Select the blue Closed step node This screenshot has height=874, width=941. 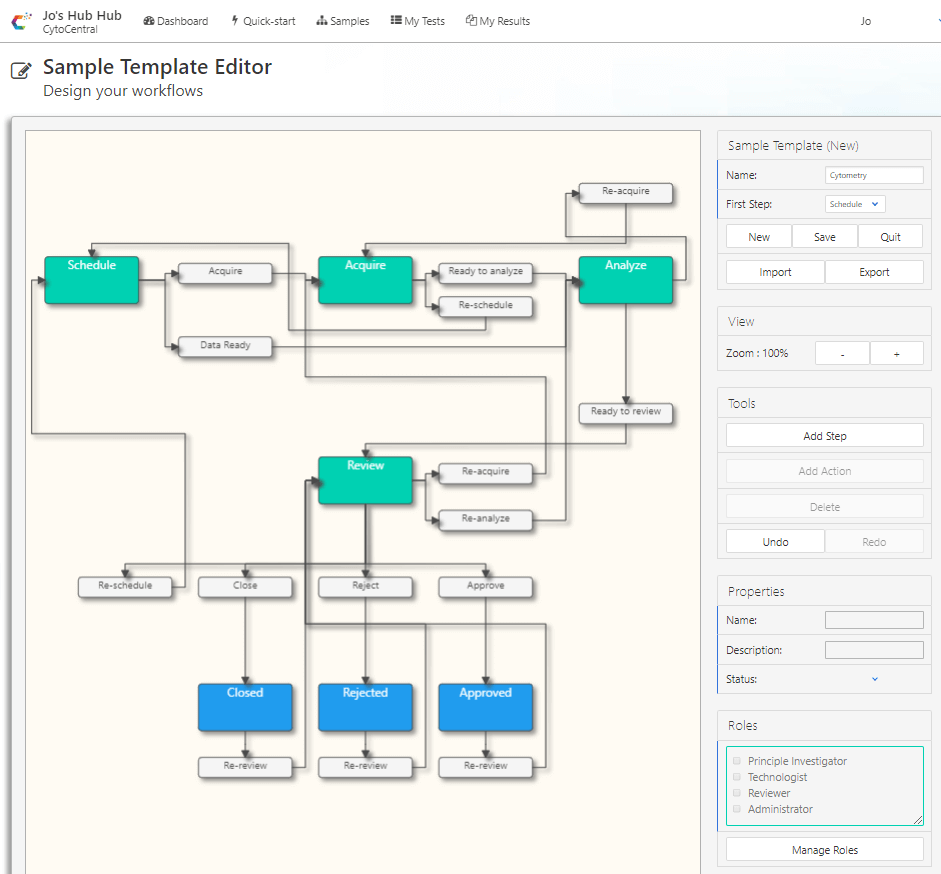pyautogui.click(x=245, y=707)
